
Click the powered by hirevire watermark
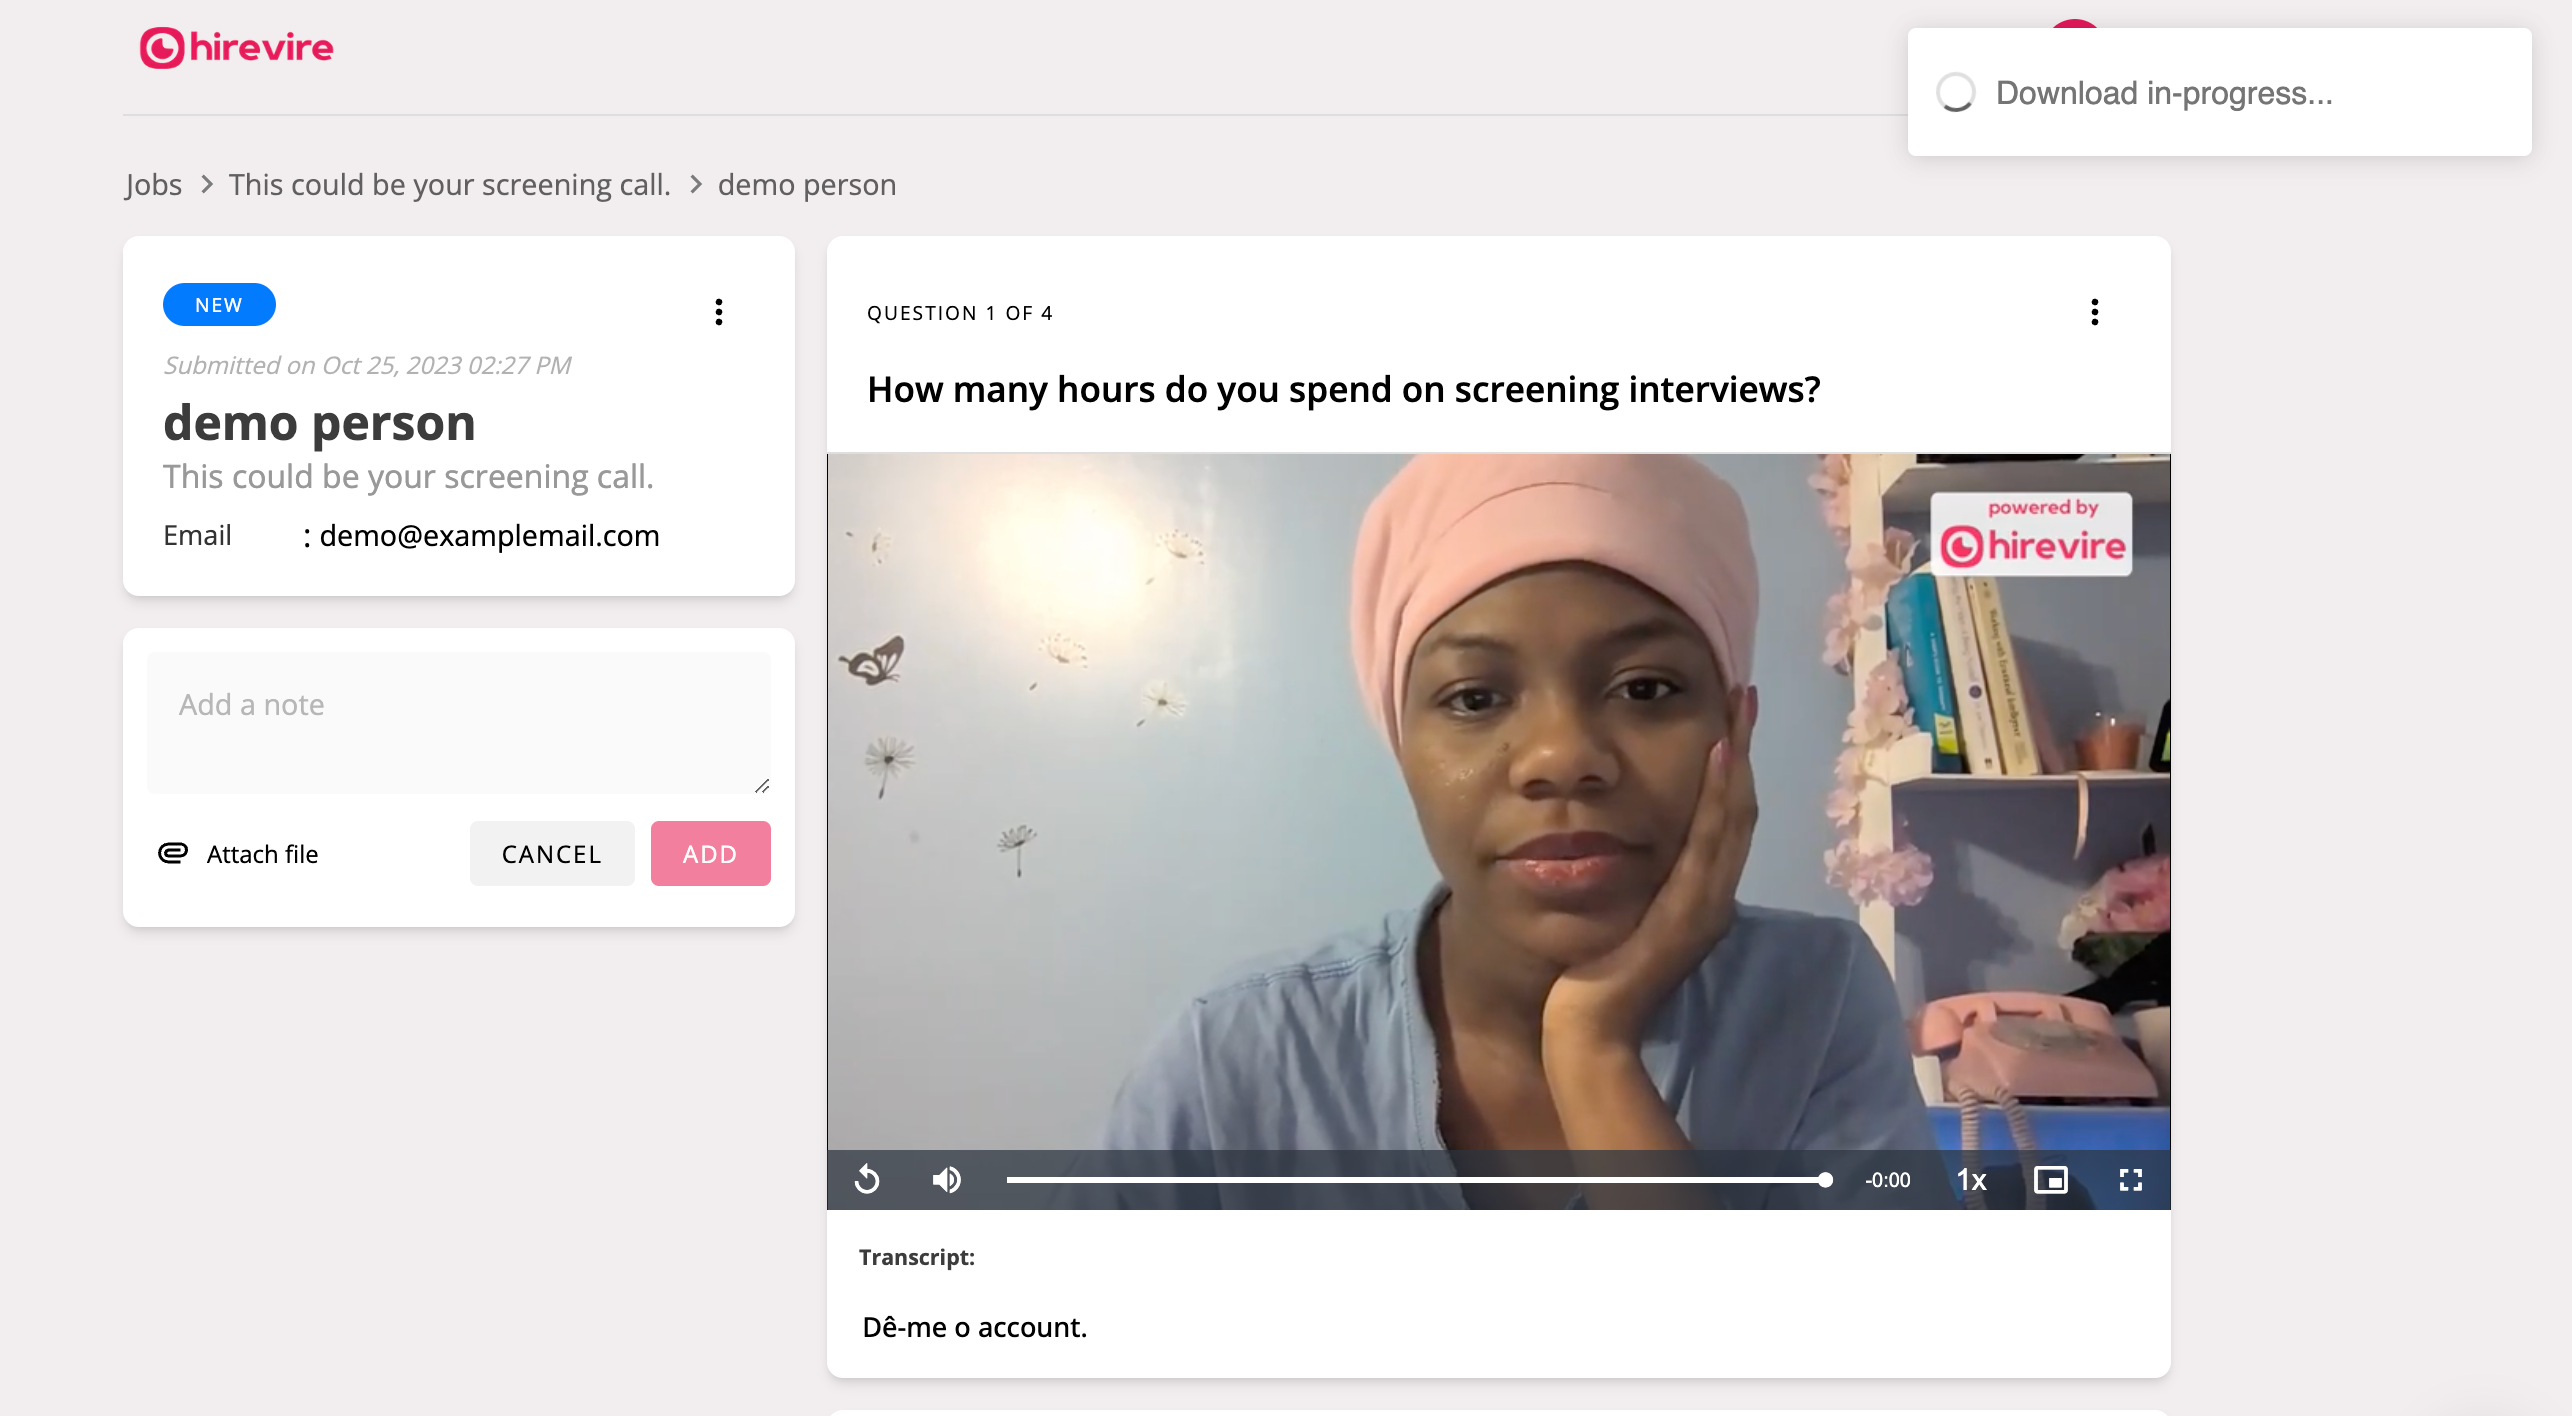click(2031, 534)
